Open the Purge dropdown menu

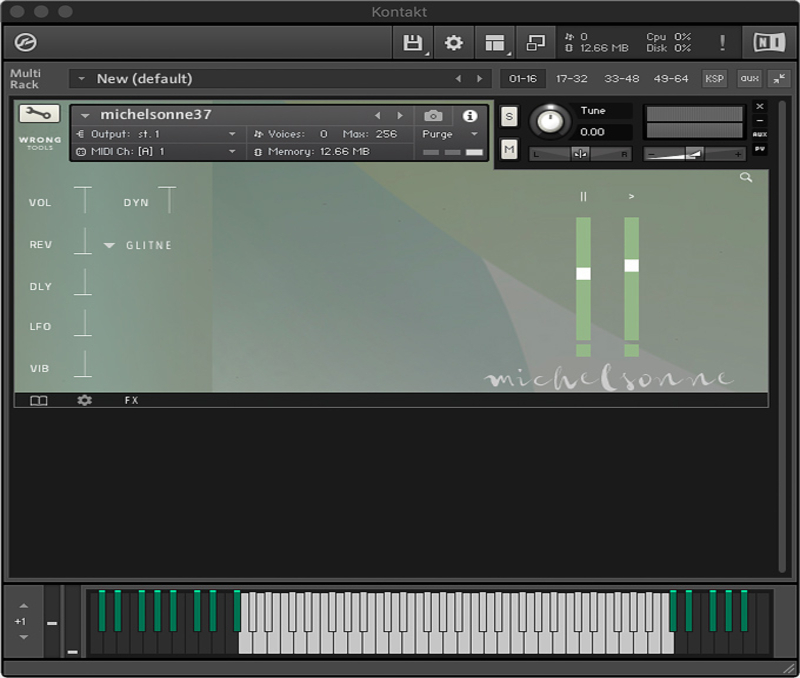point(474,134)
